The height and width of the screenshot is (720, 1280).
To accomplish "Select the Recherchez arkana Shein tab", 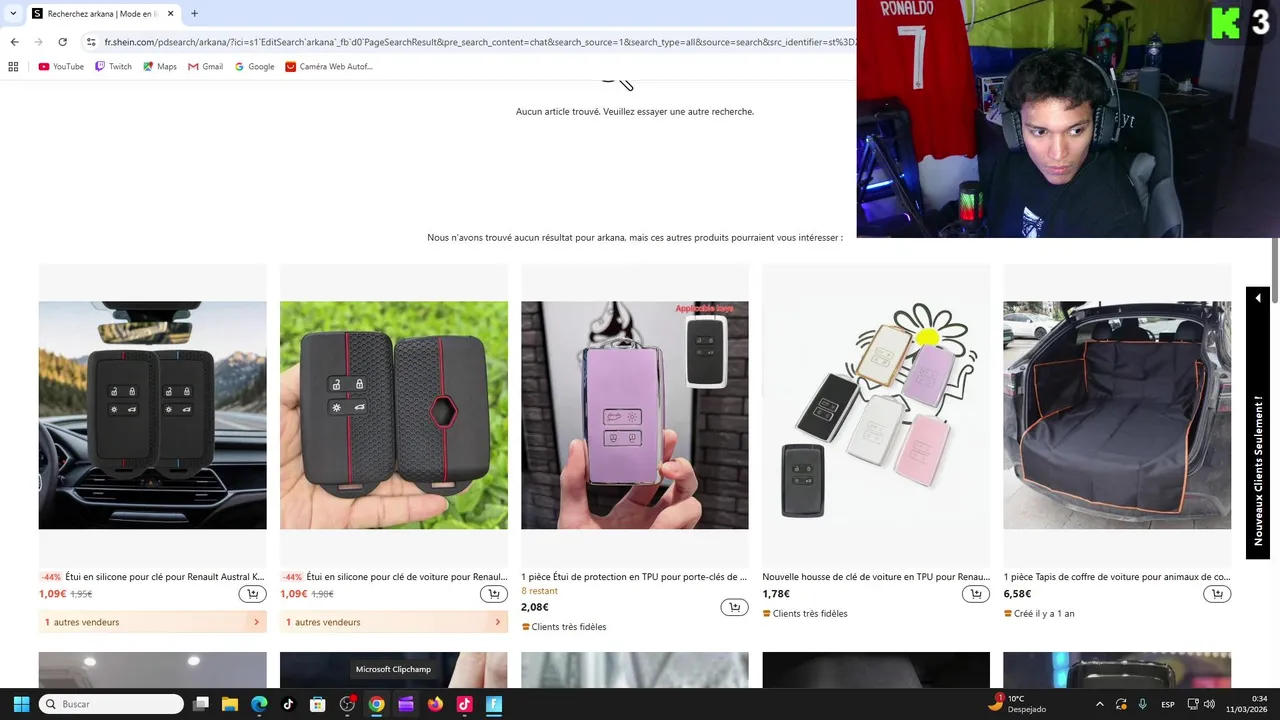I will 102,14.
